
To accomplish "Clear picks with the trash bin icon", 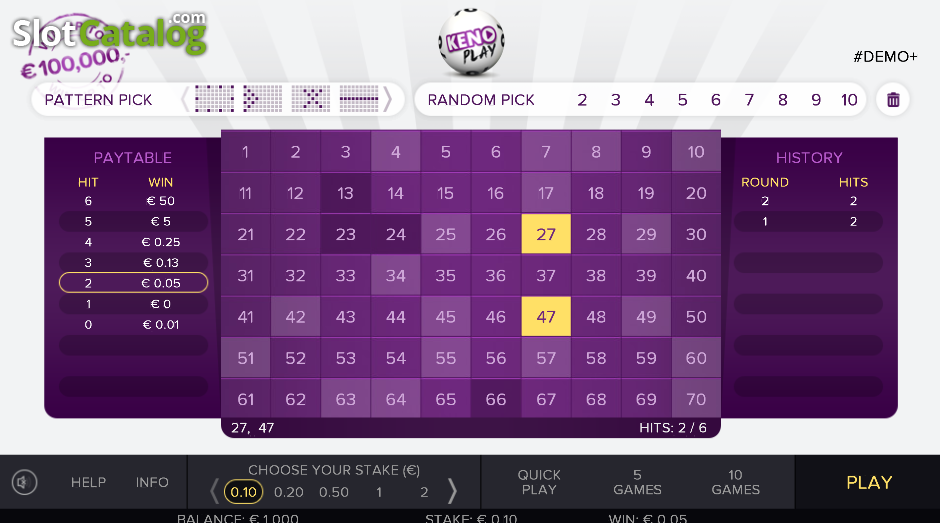I will [x=893, y=100].
